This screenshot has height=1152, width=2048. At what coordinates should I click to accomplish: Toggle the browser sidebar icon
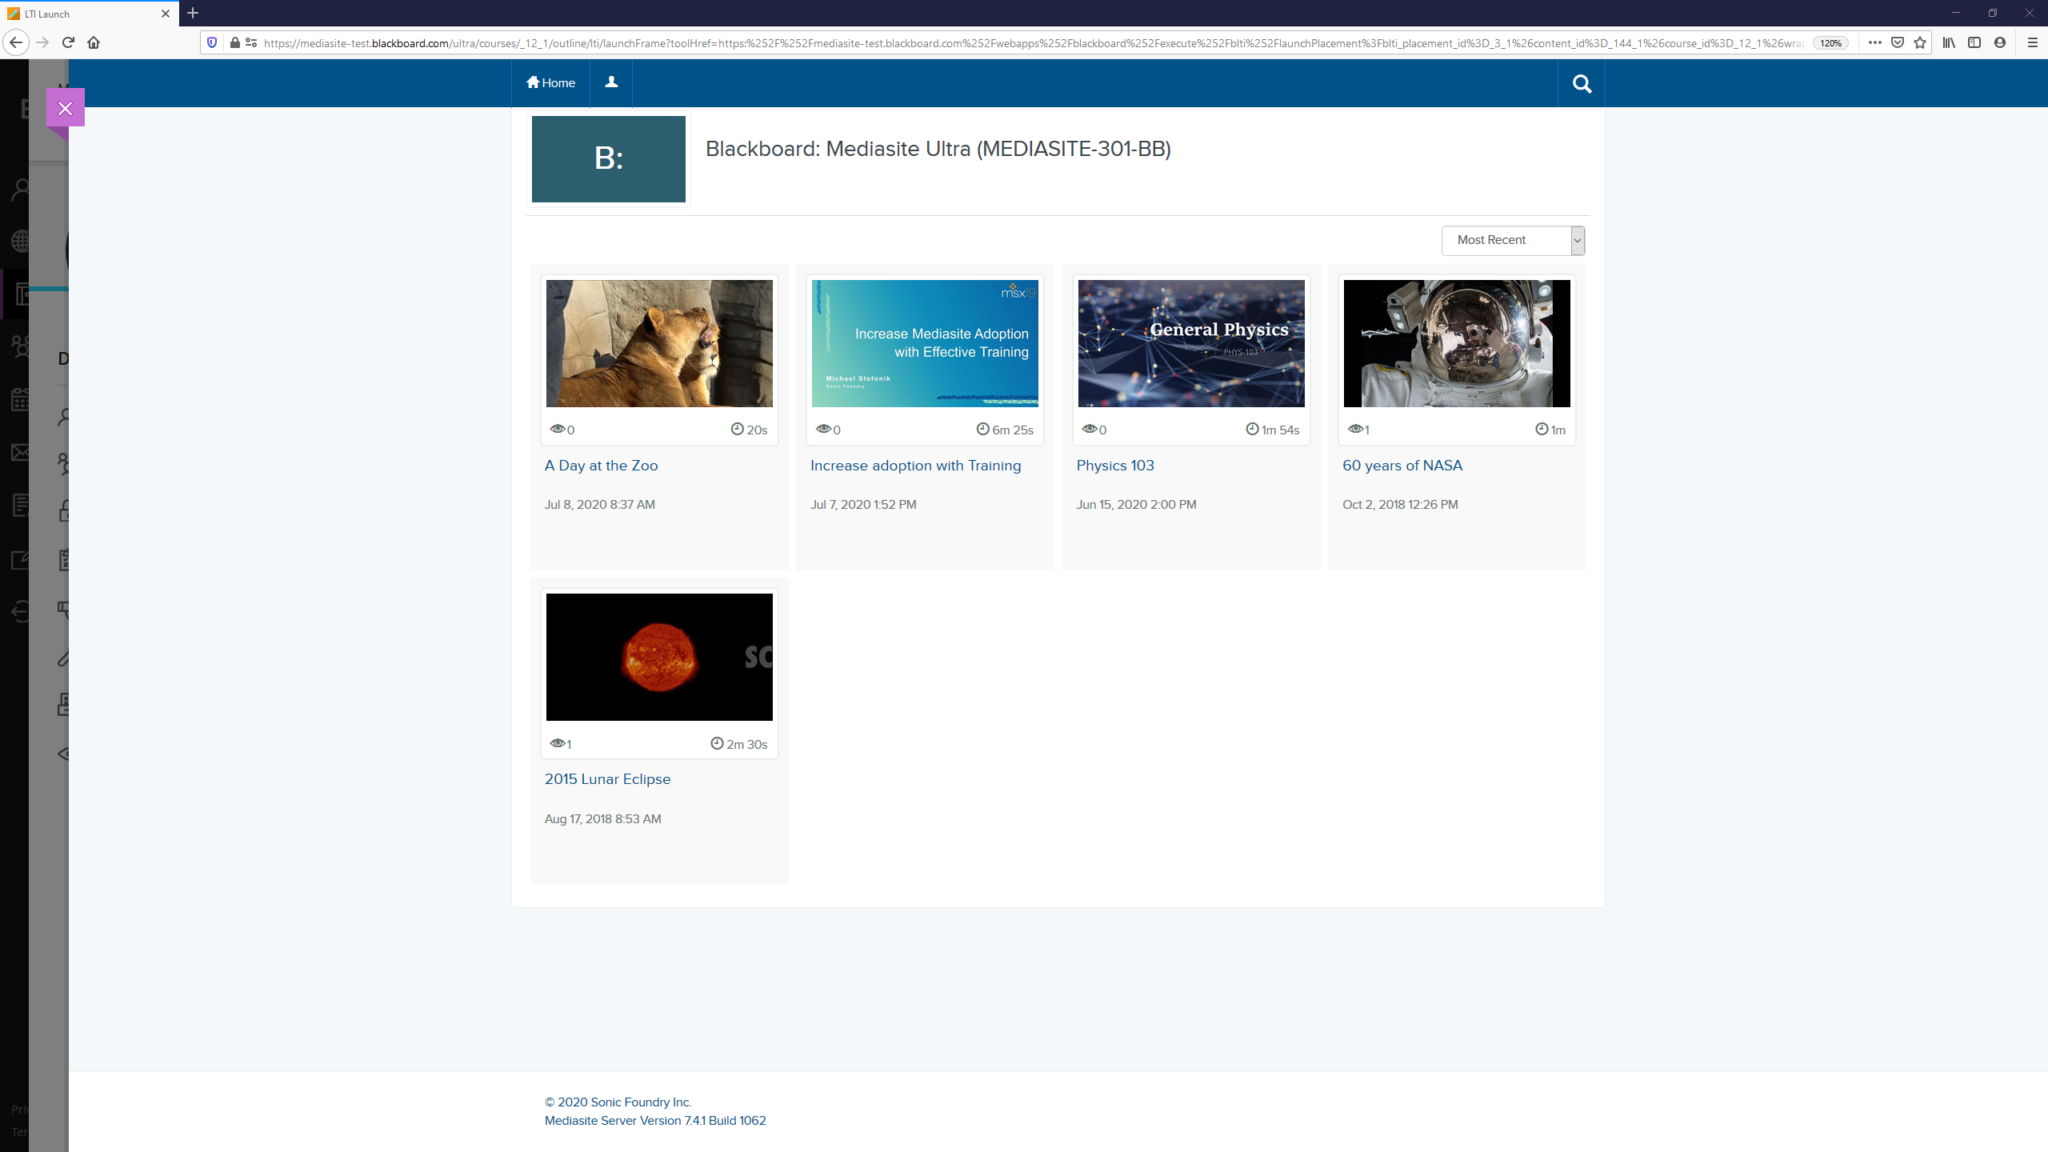pyautogui.click(x=1974, y=42)
